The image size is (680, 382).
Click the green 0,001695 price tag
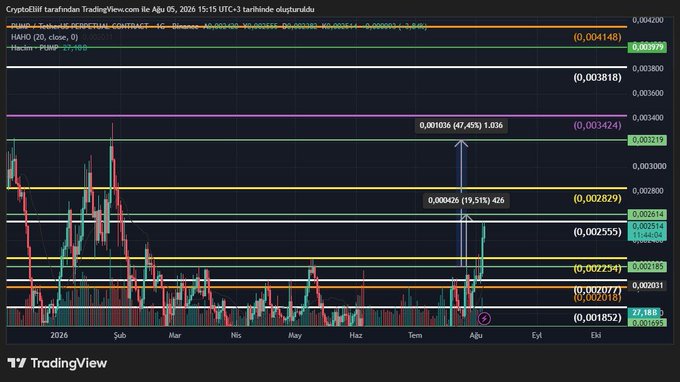(x=647, y=323)
